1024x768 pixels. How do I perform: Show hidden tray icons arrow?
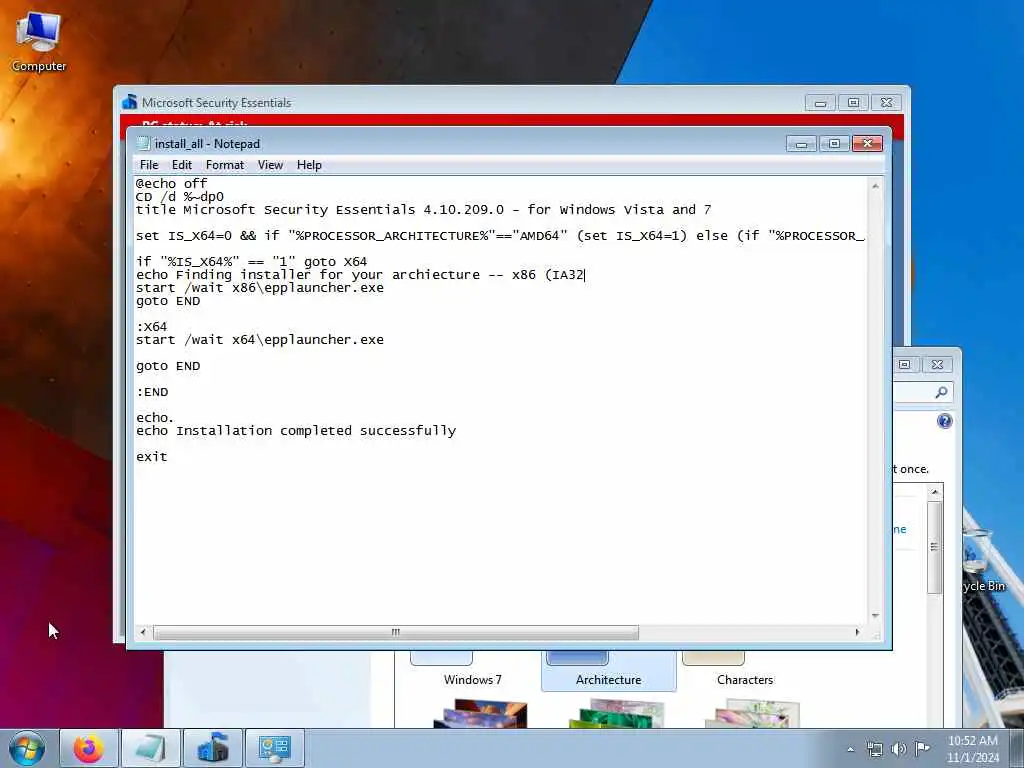point(850,749)
